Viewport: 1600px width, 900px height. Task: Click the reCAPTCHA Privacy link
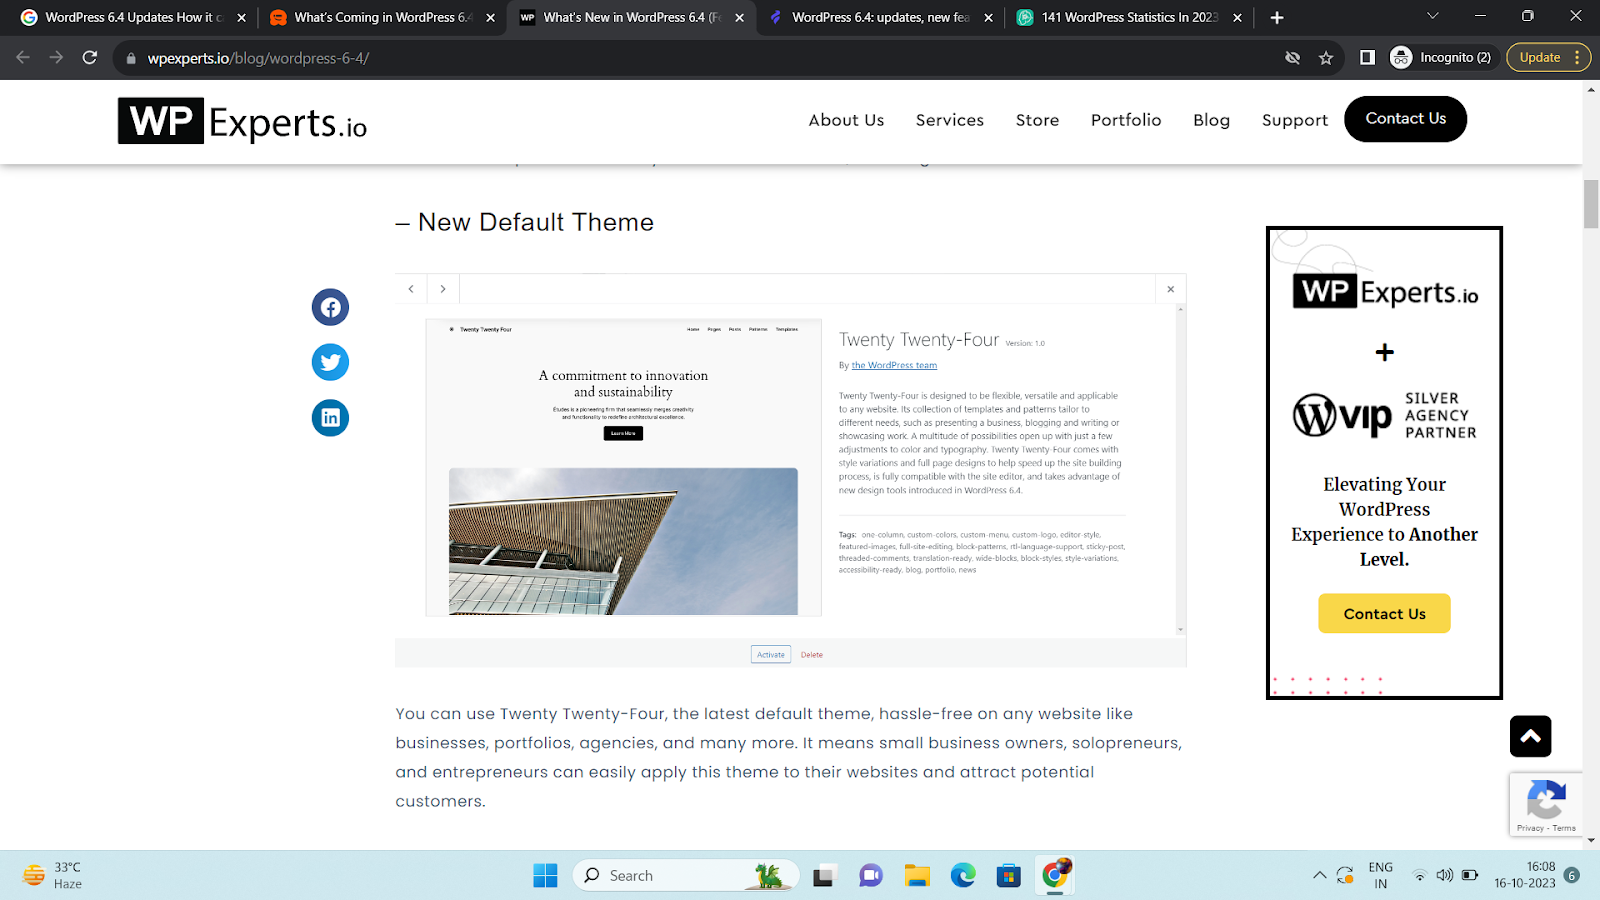coord(1530,828)
